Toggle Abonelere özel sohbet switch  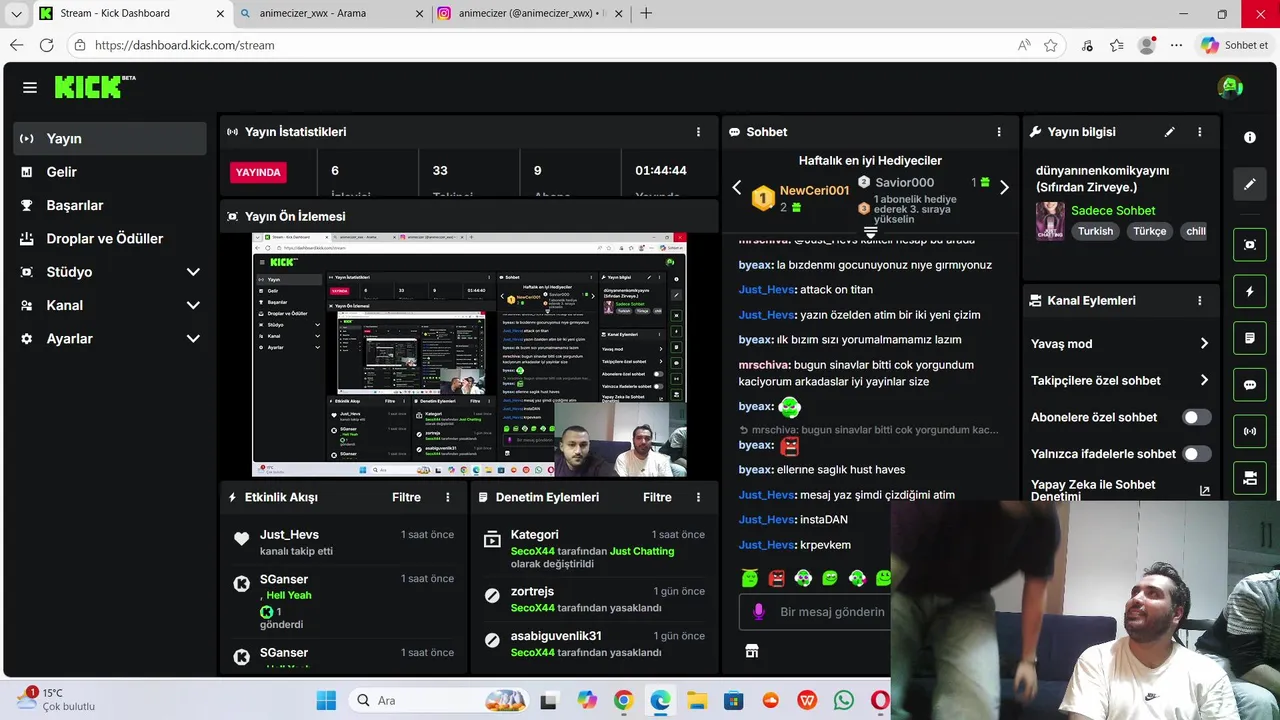(x=1197, y=417)
